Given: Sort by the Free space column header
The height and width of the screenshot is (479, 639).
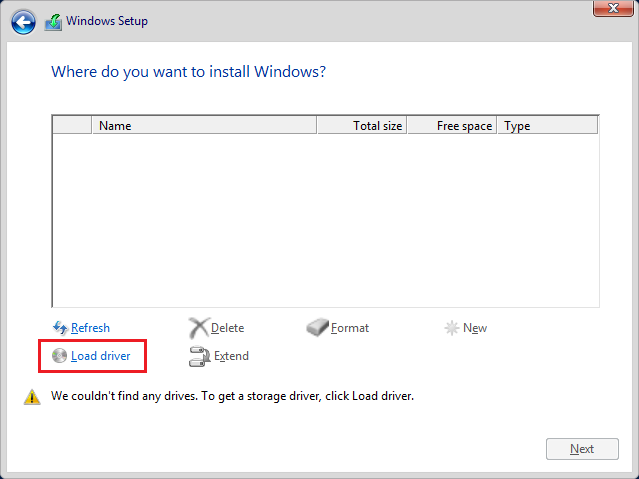Looking at the screenshot, I should (452, 126).
